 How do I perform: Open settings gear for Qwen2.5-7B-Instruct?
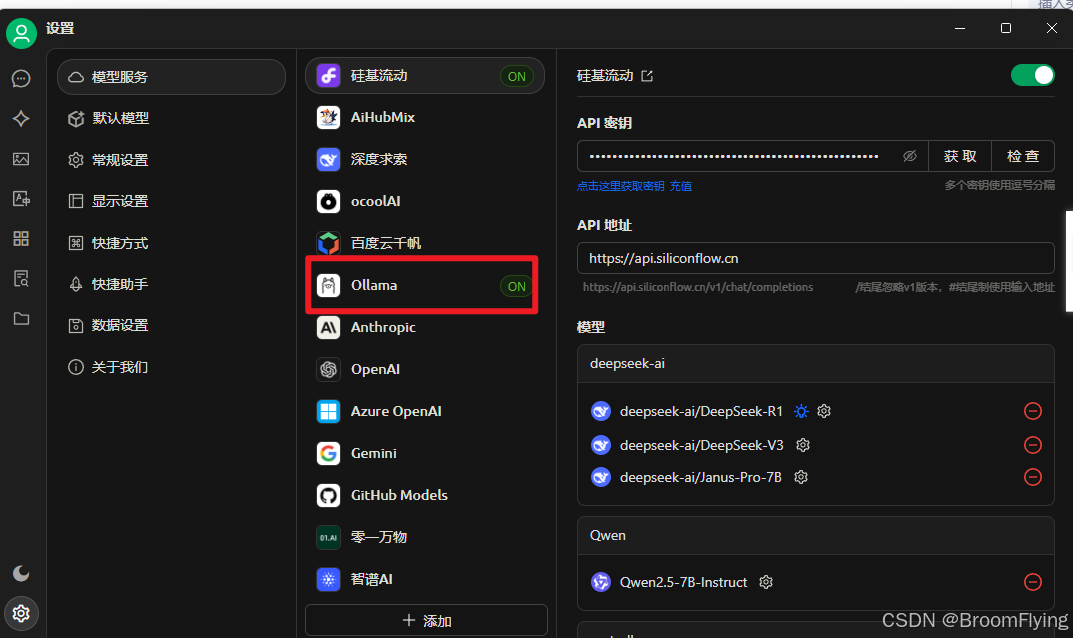pyautogui.click(x=766, y=582)
